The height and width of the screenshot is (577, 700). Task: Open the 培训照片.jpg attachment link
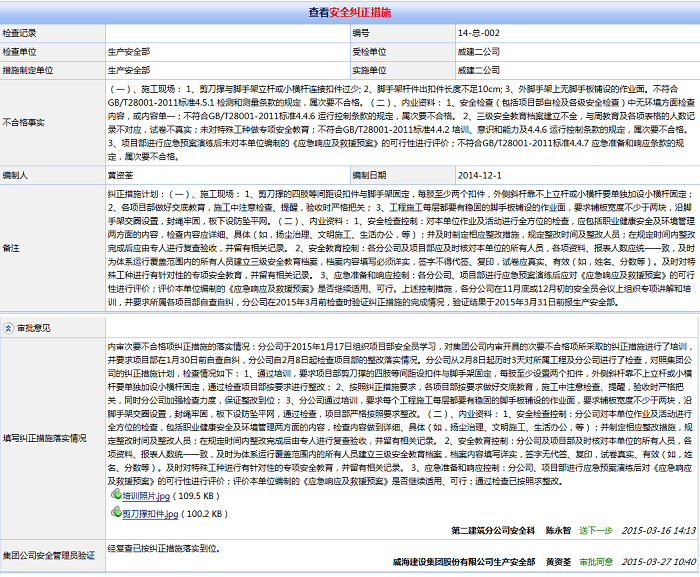click(145, 495)
